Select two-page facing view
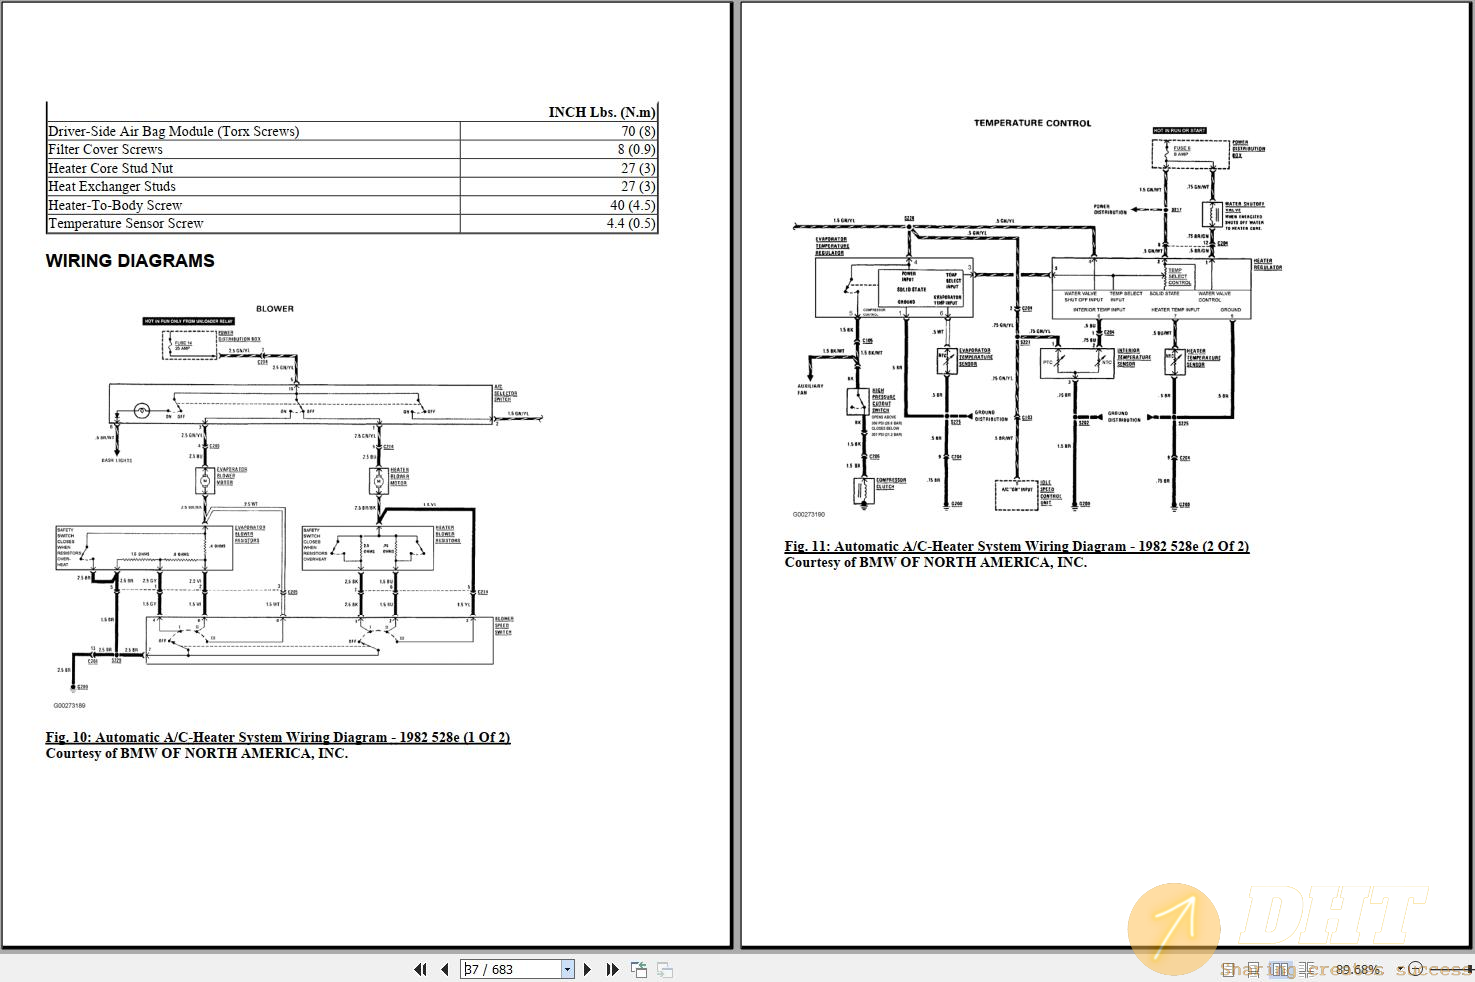This screenshot has height=982, width=1475. coord(1280,969)
